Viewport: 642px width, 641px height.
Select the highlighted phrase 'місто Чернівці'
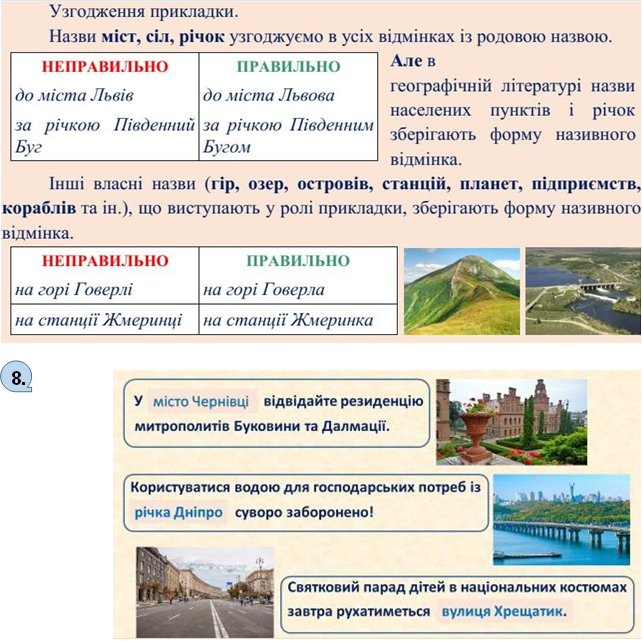[201, 402]
